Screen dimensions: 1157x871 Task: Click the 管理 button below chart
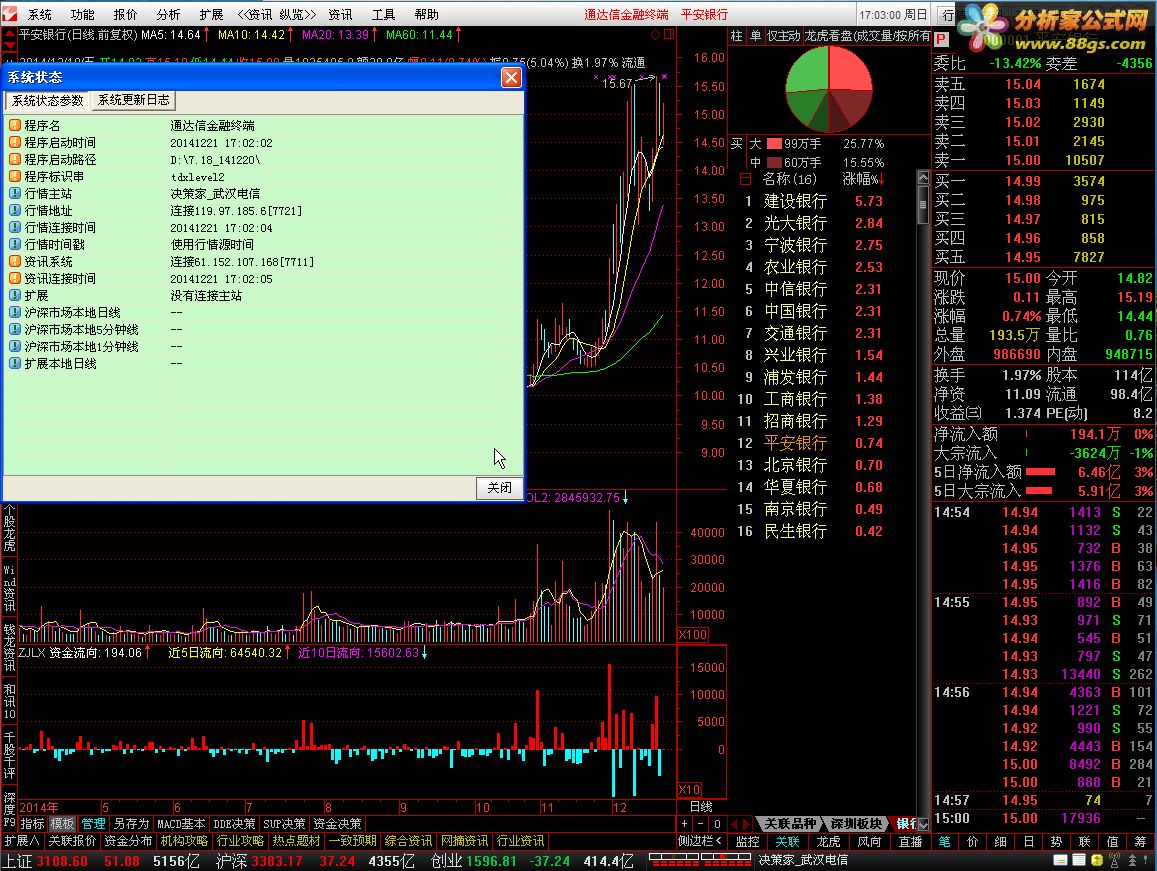click(93, 824)
